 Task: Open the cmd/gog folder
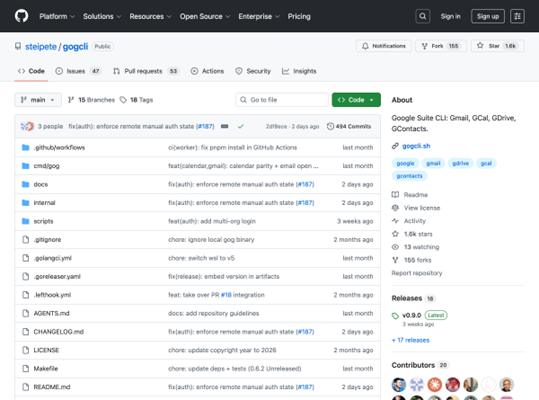tap(46, 166)
